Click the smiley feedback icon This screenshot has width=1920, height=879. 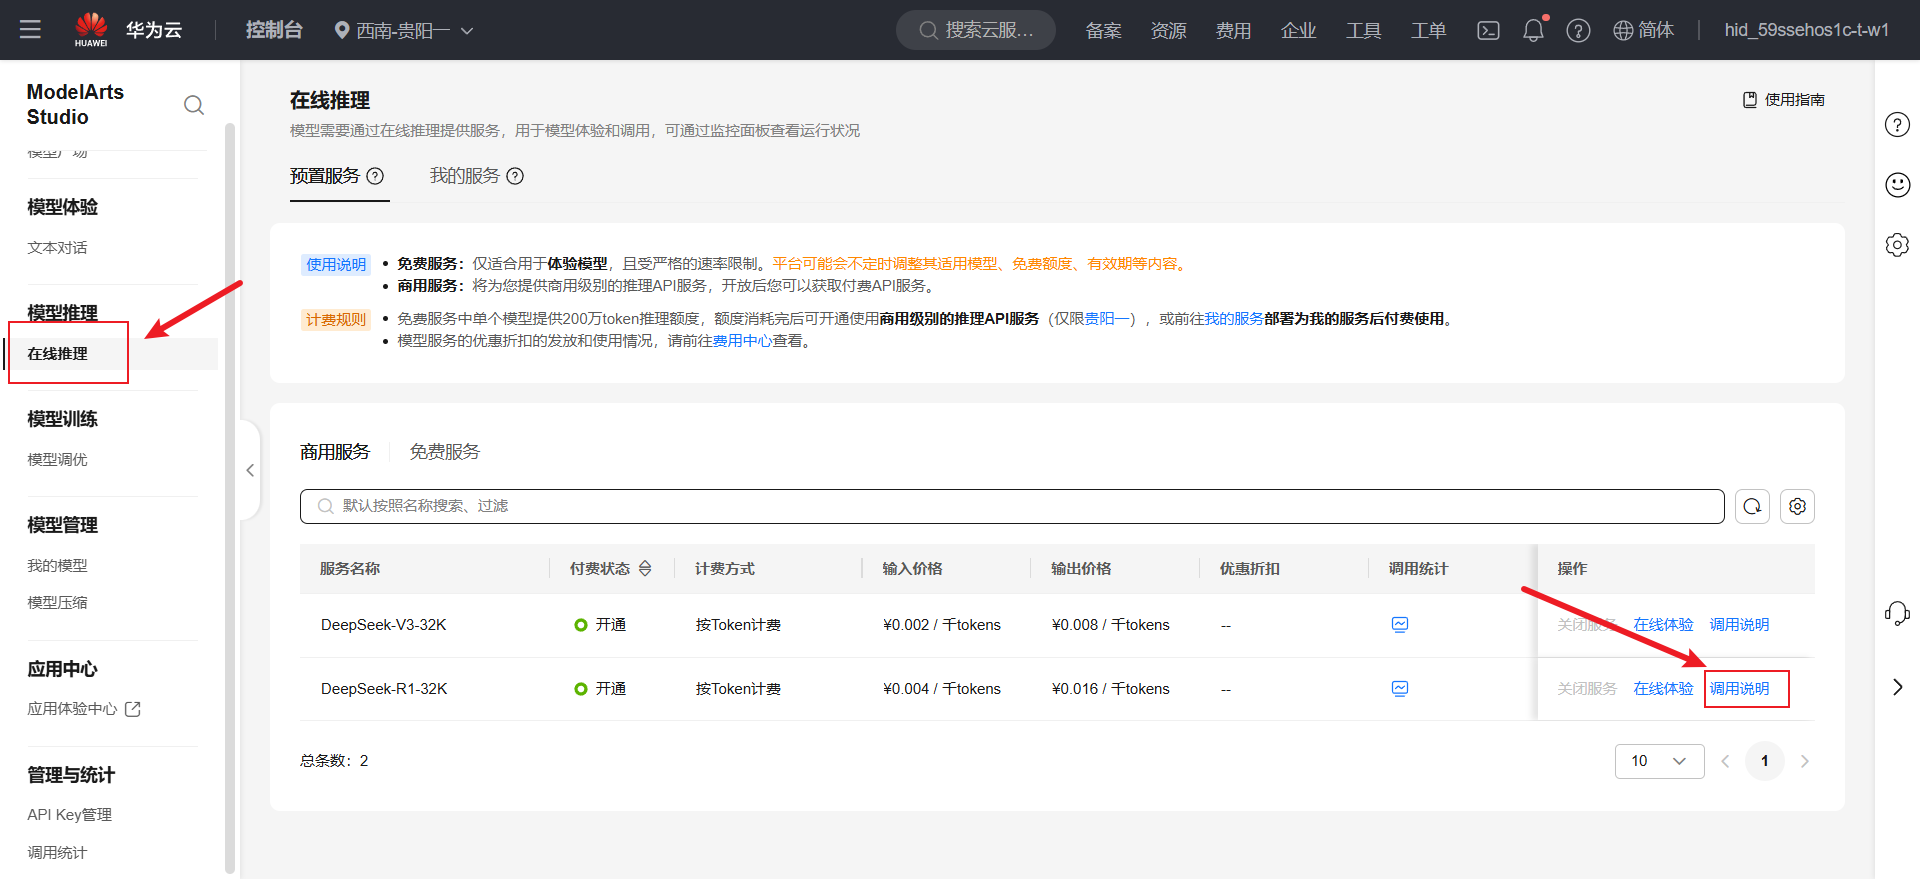pos(1897,185)
